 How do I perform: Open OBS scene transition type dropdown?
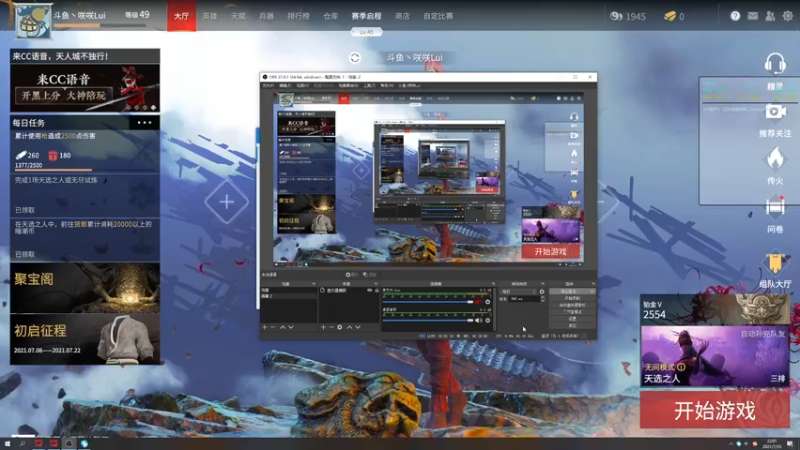(x=518, y=291)
